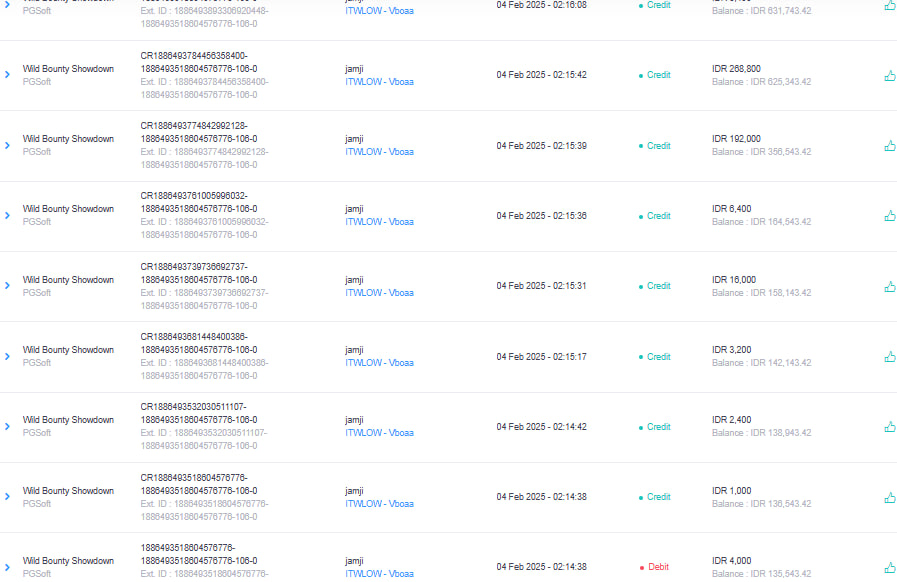
Task: Click the amount IDR 16,000
Action: tap(734, 280)
